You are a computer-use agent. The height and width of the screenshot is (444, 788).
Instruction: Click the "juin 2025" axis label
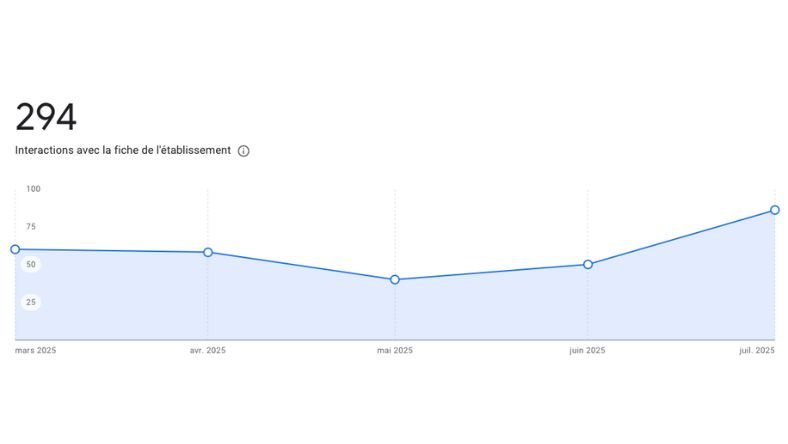(x=587, y=351)
